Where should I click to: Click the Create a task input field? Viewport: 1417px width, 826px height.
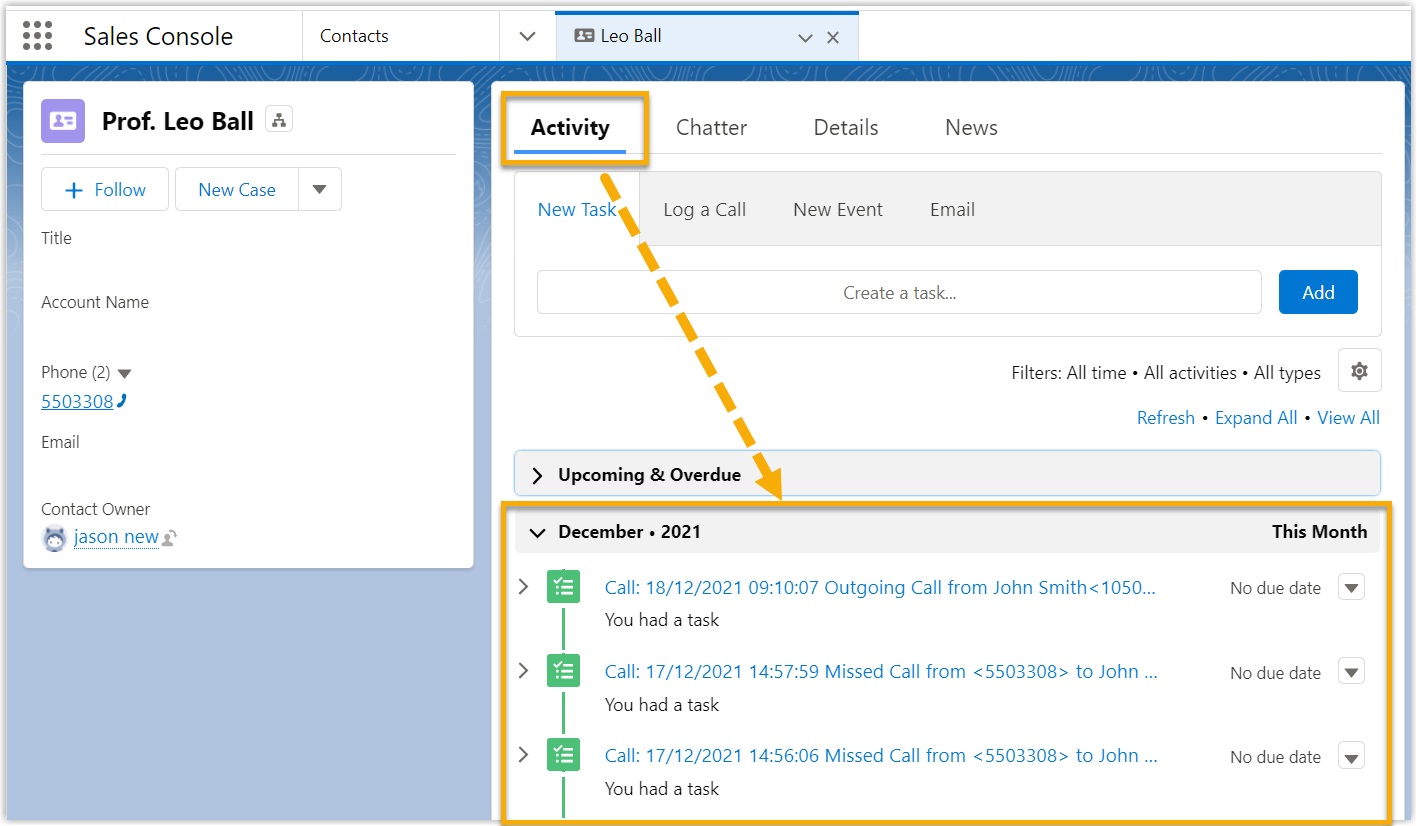pyautogui.click(x=898, y=292)
